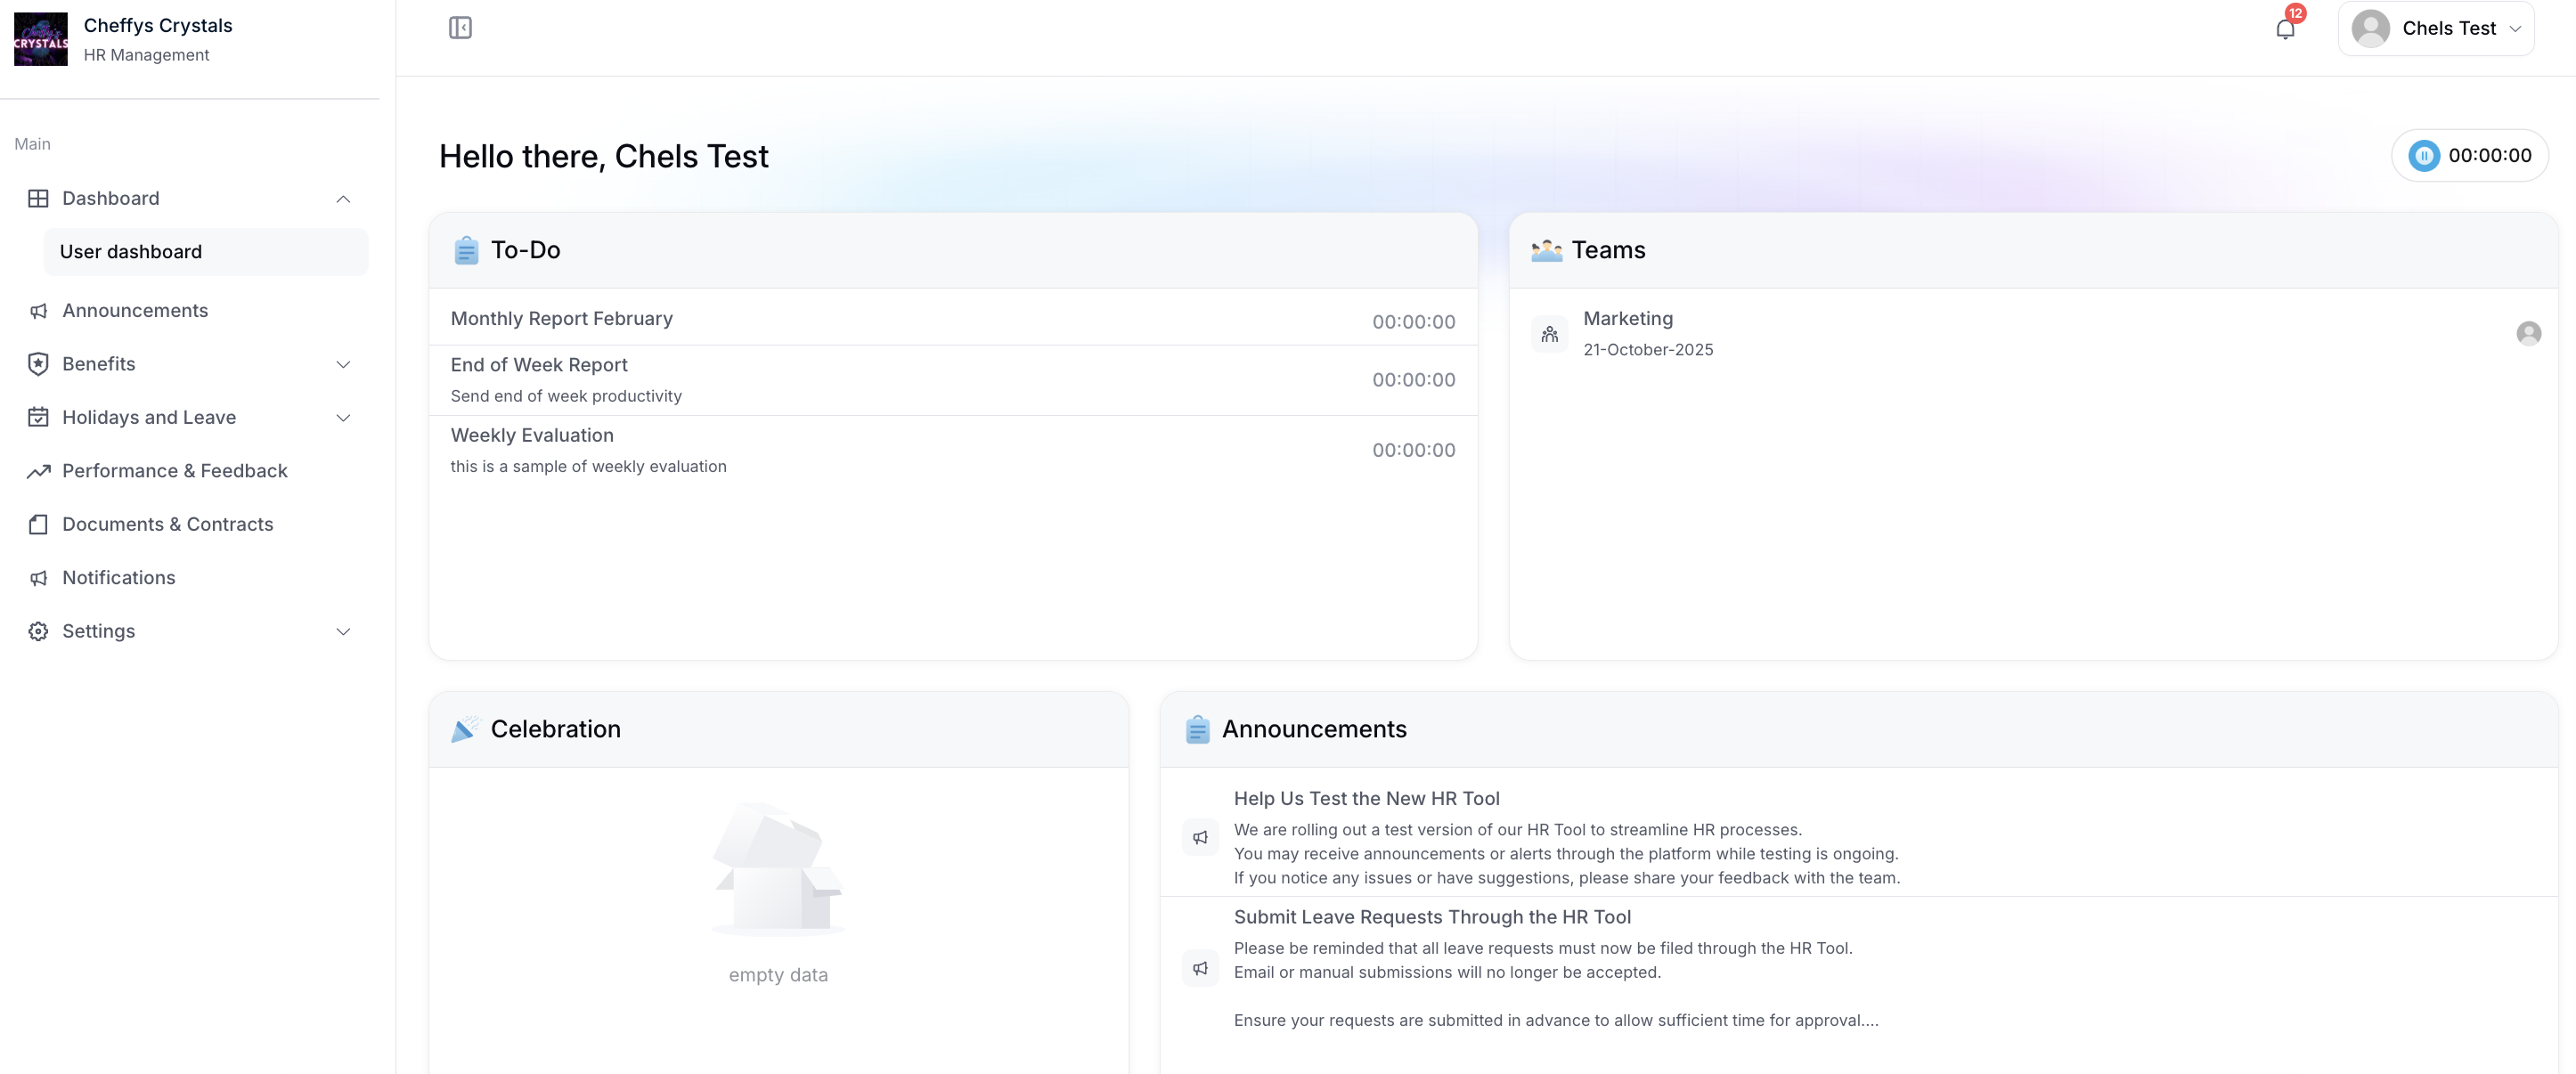The height and width of the screenshot is (1074, 2576).
Task: Open the Announcements page
Action: (x=135, y=311)
